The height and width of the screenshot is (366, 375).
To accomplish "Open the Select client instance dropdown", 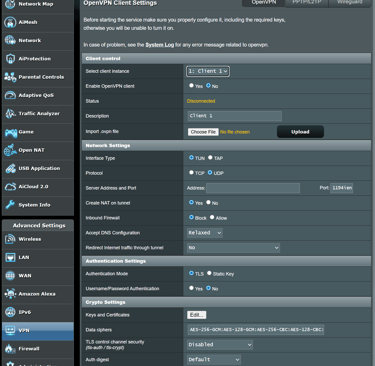I will point(208,71).
